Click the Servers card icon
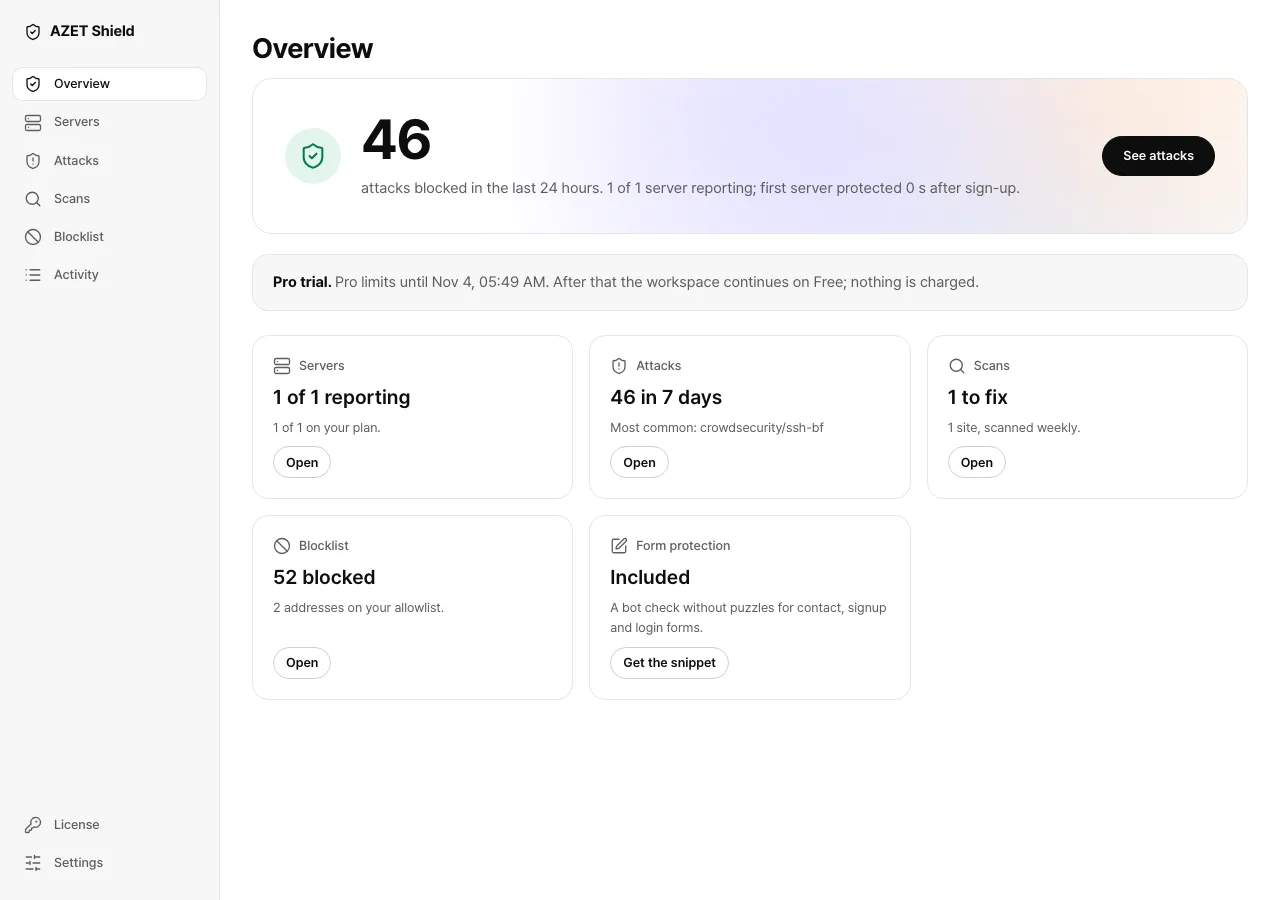 282,366
